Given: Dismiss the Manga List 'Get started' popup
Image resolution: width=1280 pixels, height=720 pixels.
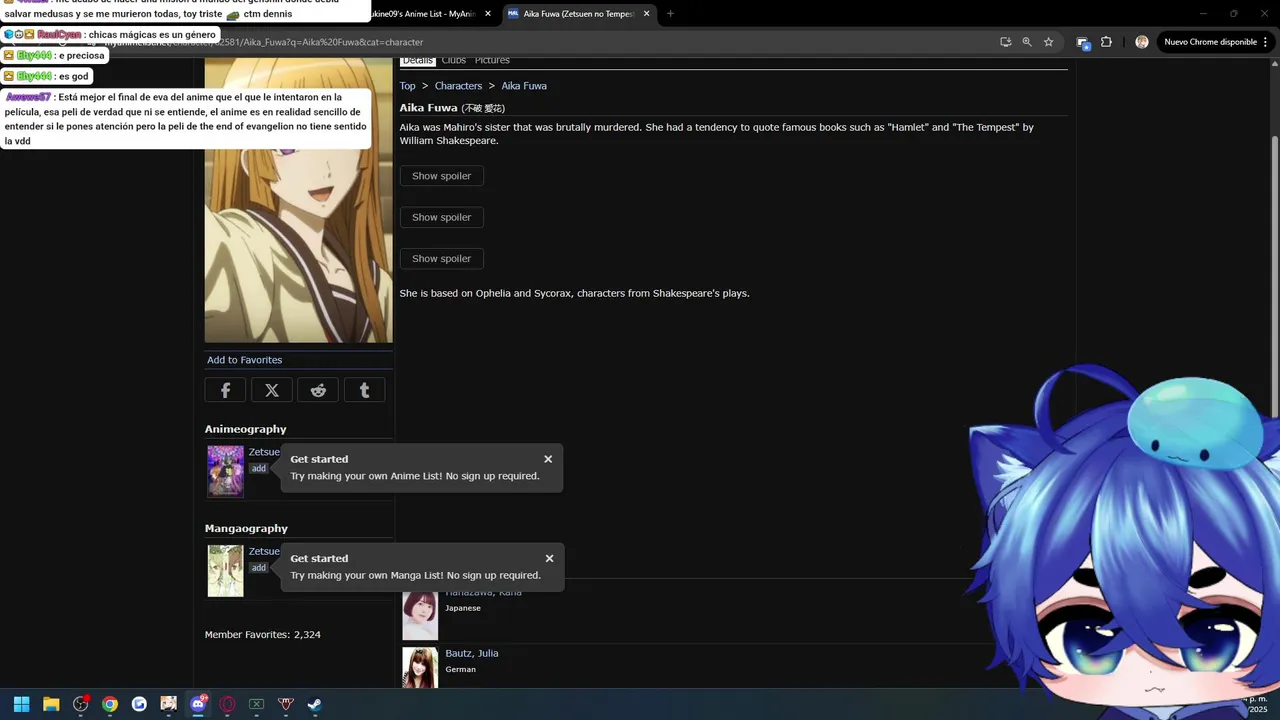Looking at the screenshot, I should pos(549,558).
